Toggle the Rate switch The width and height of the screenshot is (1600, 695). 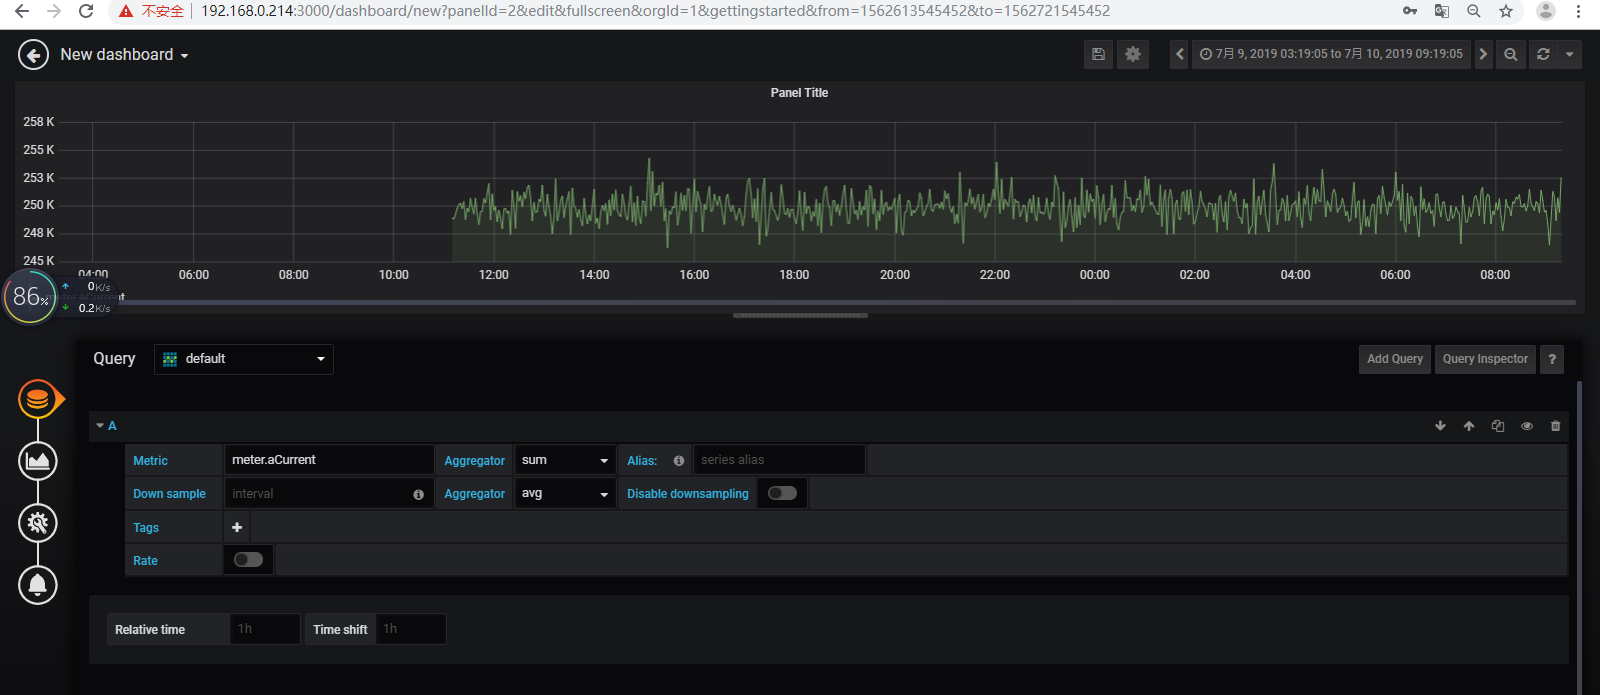click(x=248, y=560)
